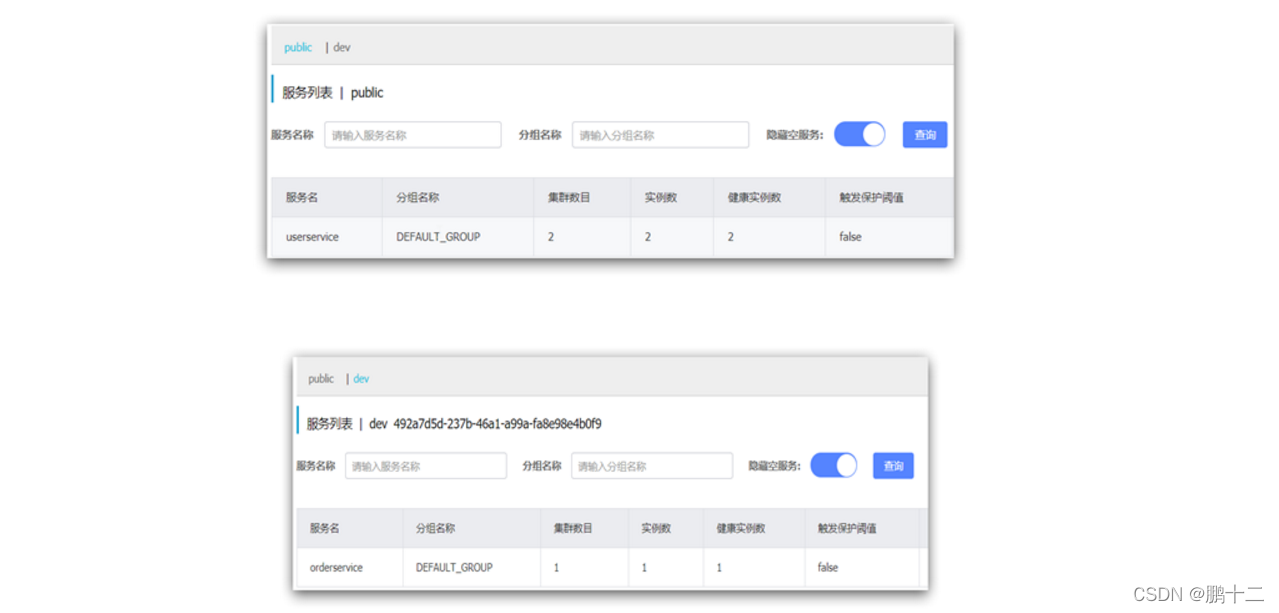1279x613 pixels.
Task: Focus the service name input in the dev panel
Action: (426, 466)
